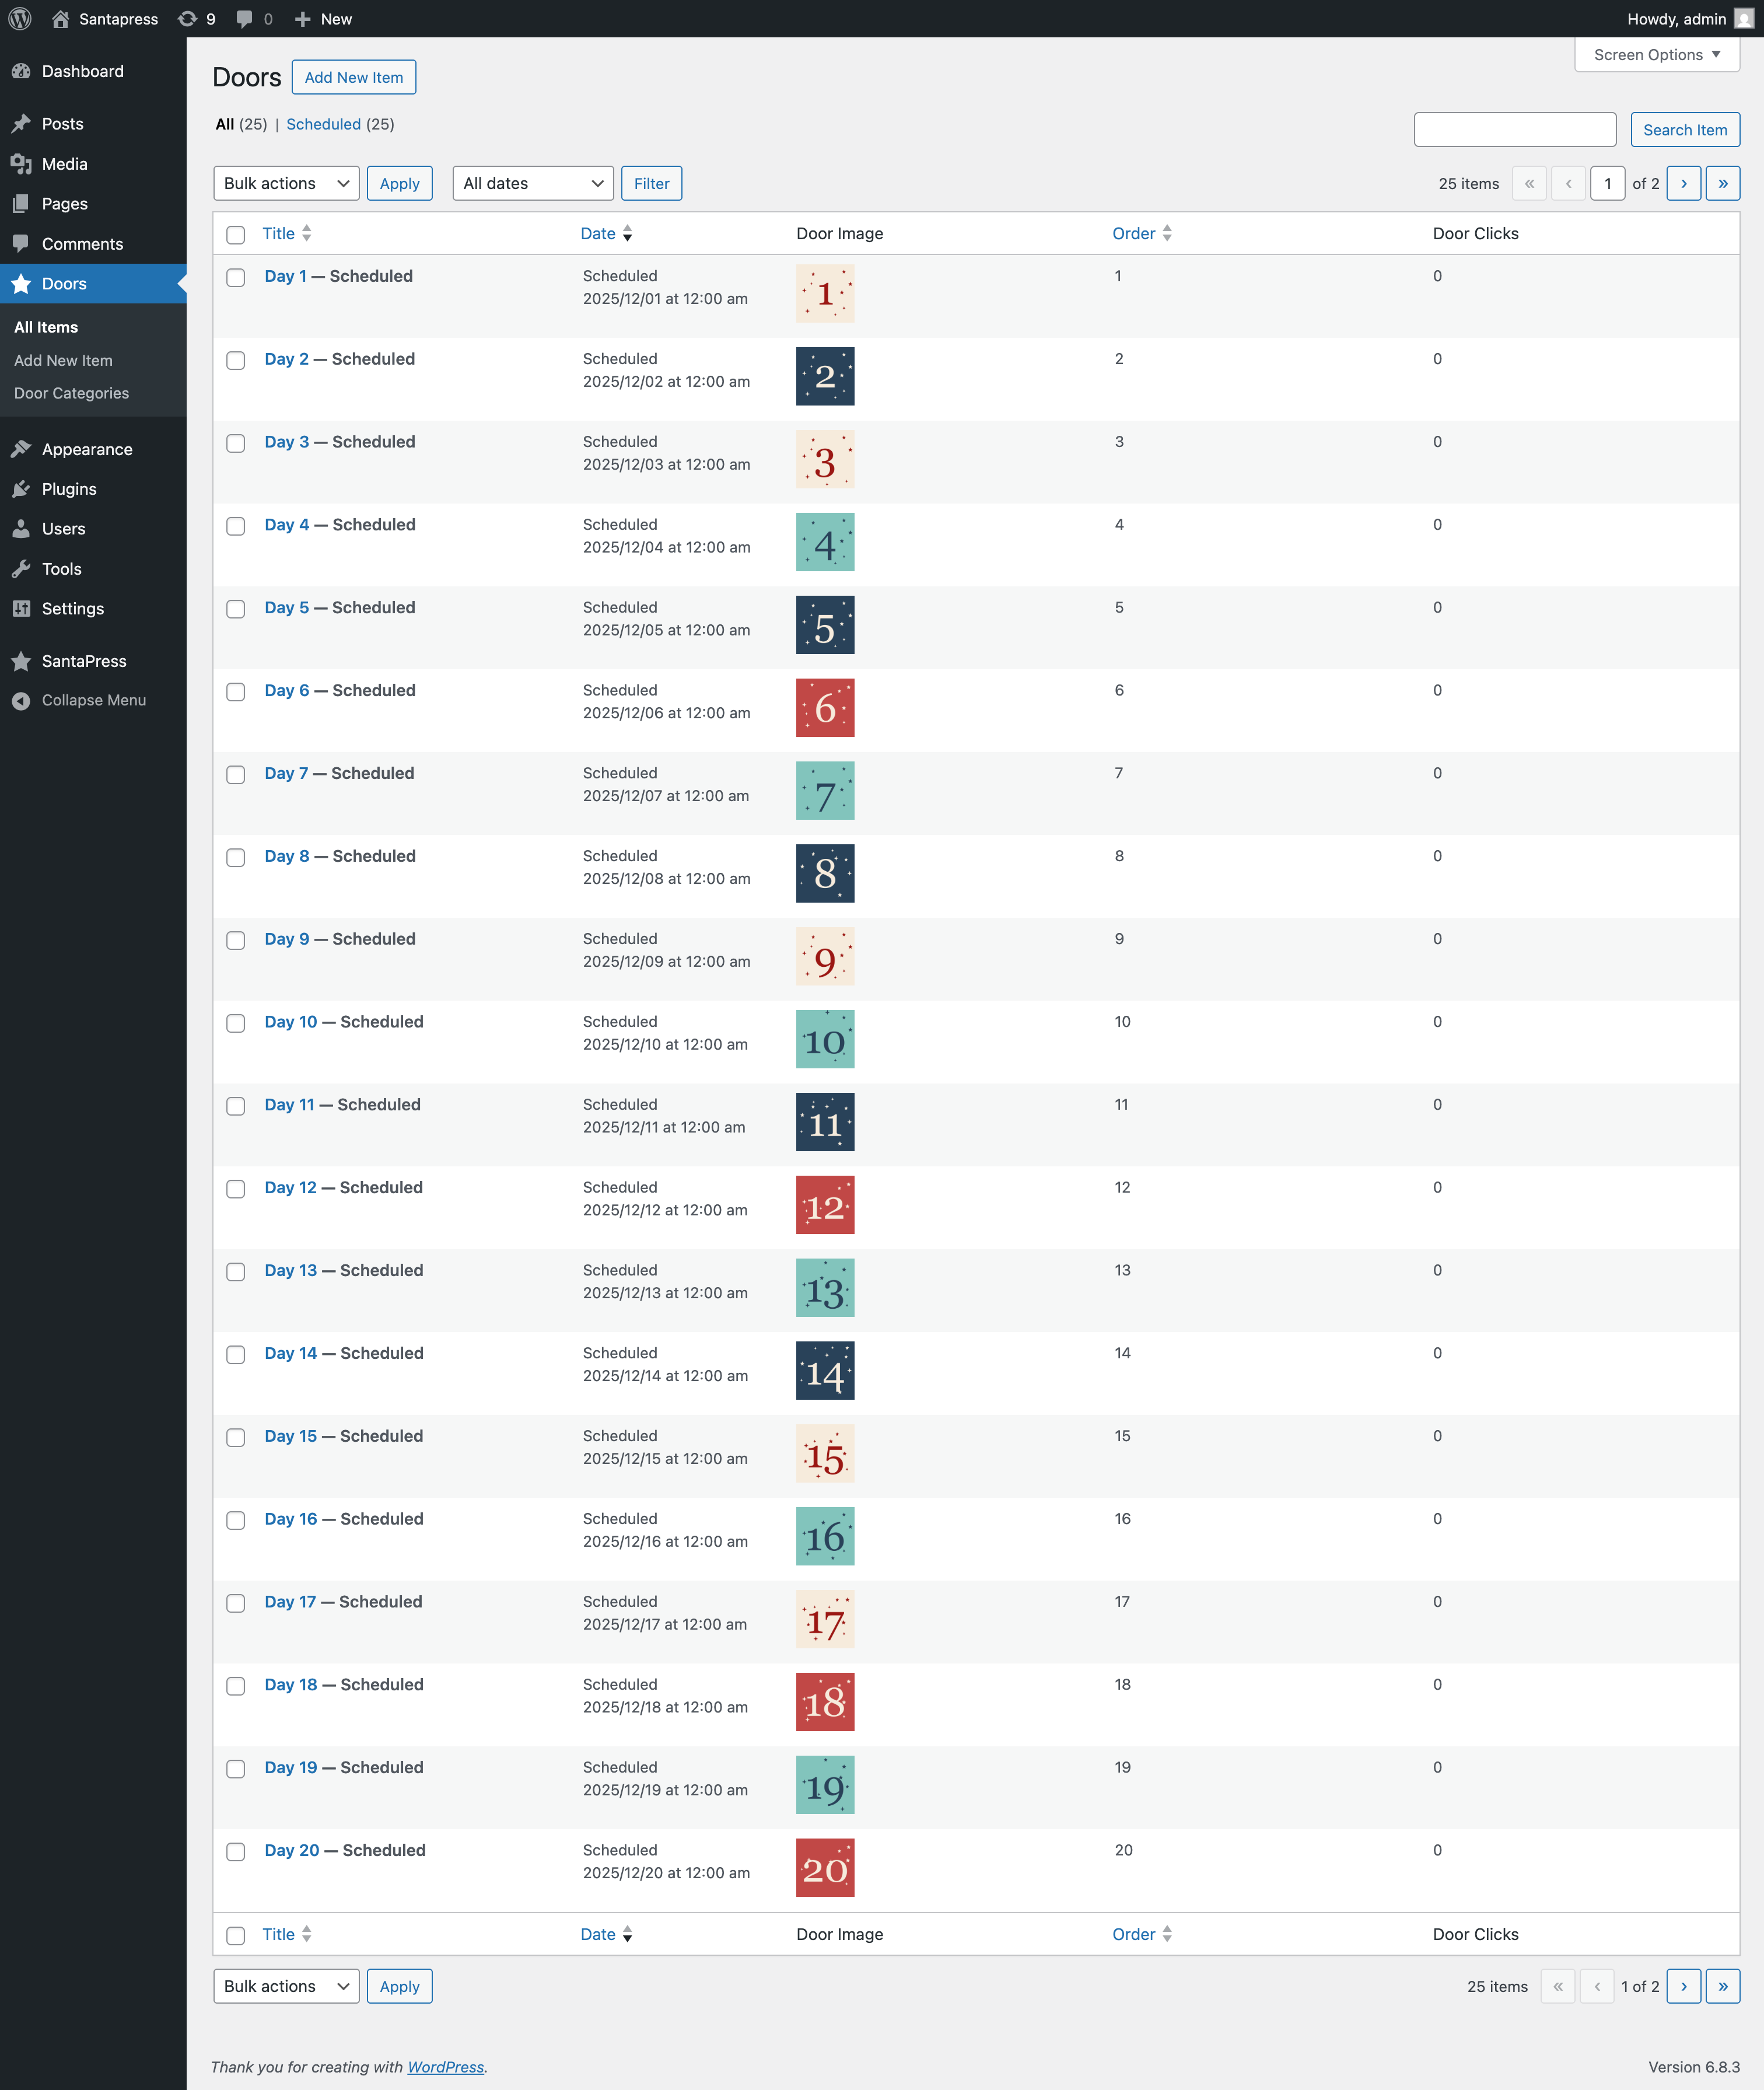
Task: Open SantaPress star menu in the sidebar
Action: pos(21,661)
